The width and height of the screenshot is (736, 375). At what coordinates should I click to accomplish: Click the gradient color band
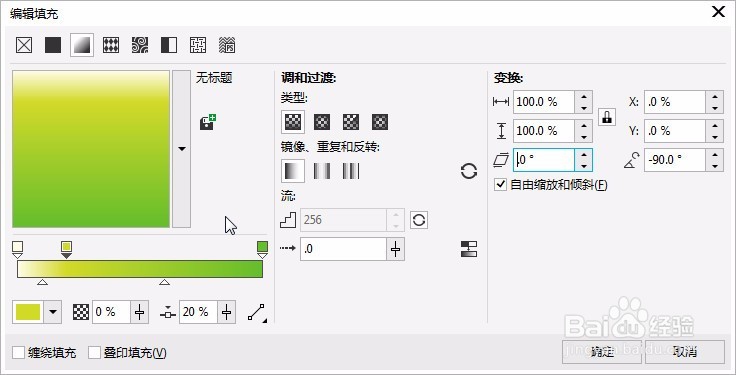[x=140, y=269]
